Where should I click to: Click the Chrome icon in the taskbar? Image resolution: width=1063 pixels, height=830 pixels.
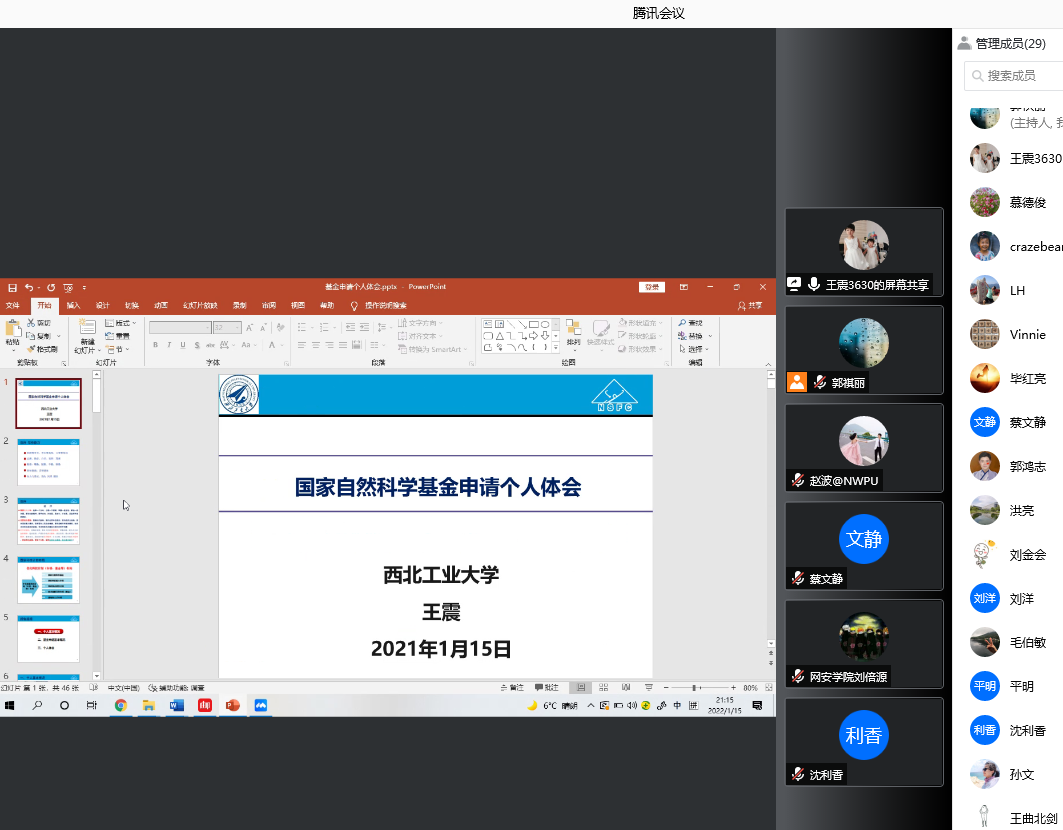click(x=120, y=705)
